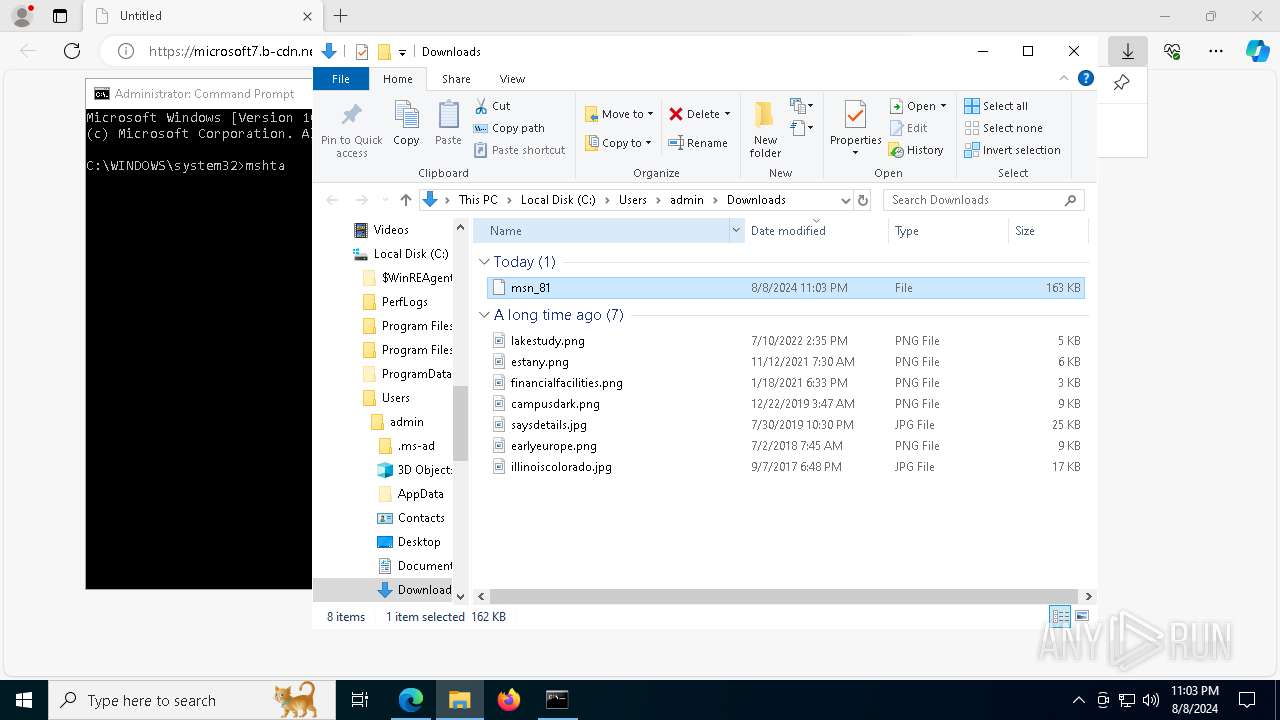Click the Paste icon in ribbon
This screenshot has height=720, width=1280.
coord(448,123)
